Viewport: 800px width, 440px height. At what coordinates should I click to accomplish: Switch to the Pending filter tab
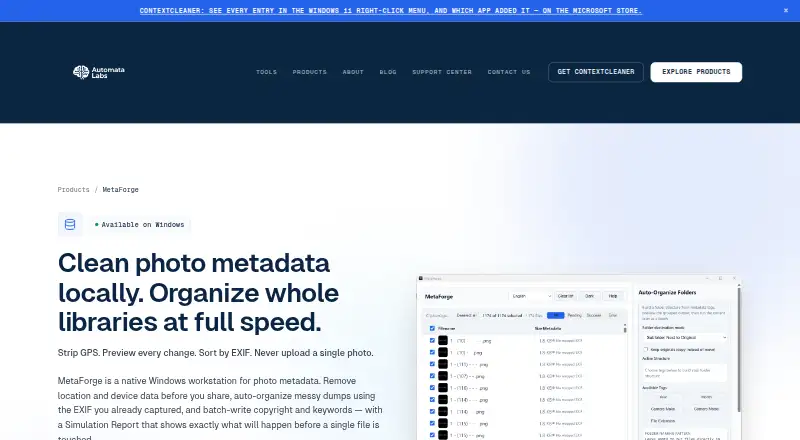(x=574, y=315)
